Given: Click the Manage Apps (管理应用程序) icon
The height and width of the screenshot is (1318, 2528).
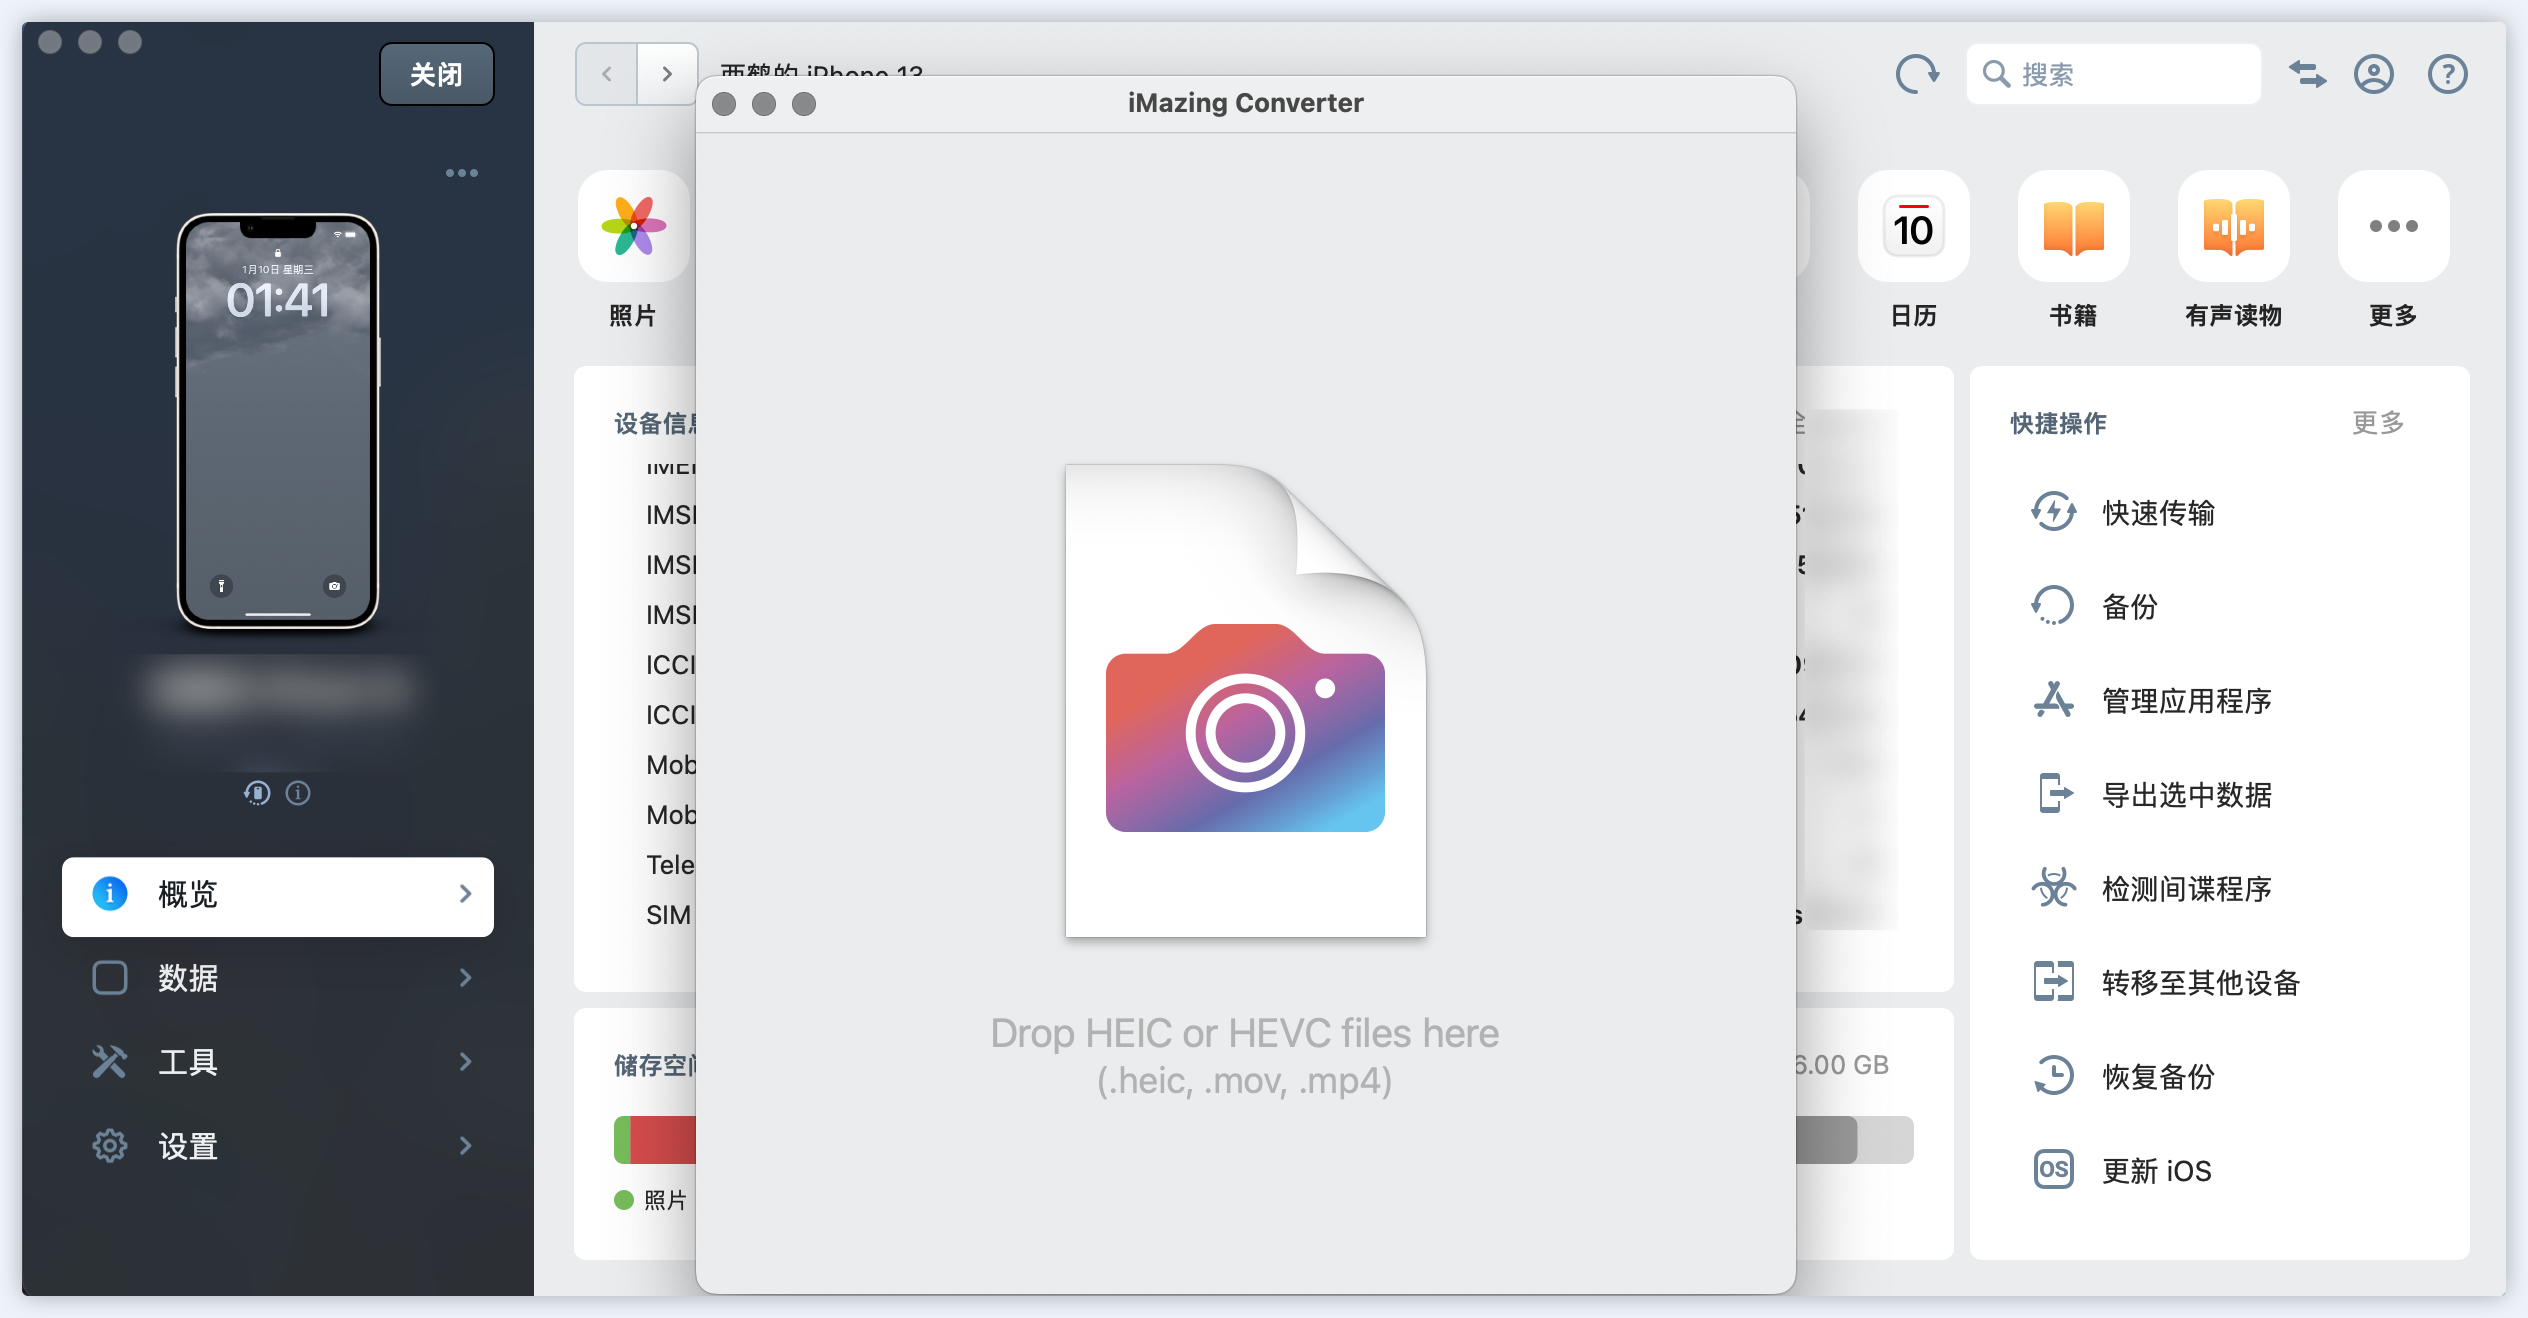Looking at the screenshot, I should (2053, 700).
